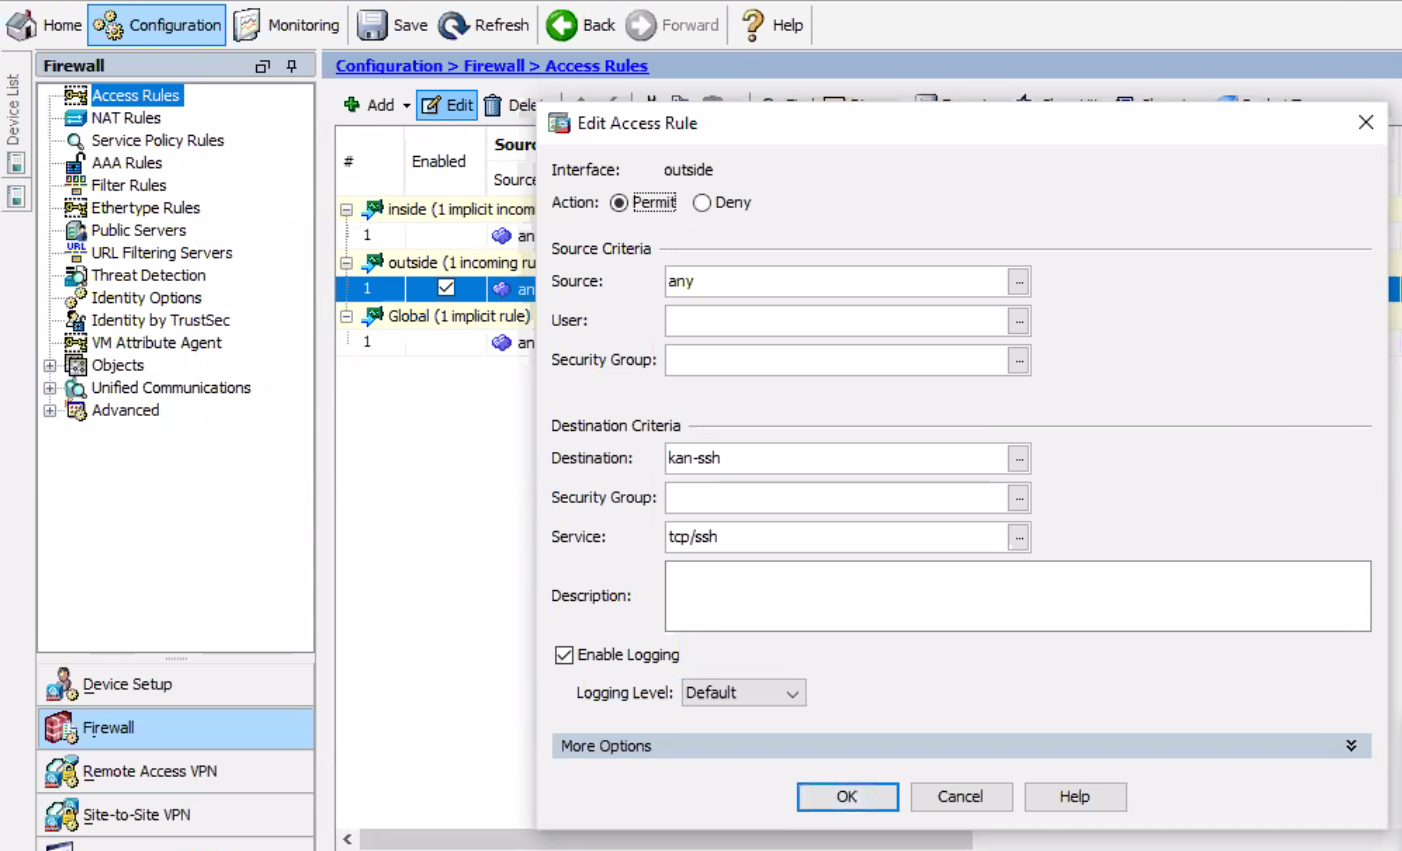Select the Firewall section button

tap(176, 728)
